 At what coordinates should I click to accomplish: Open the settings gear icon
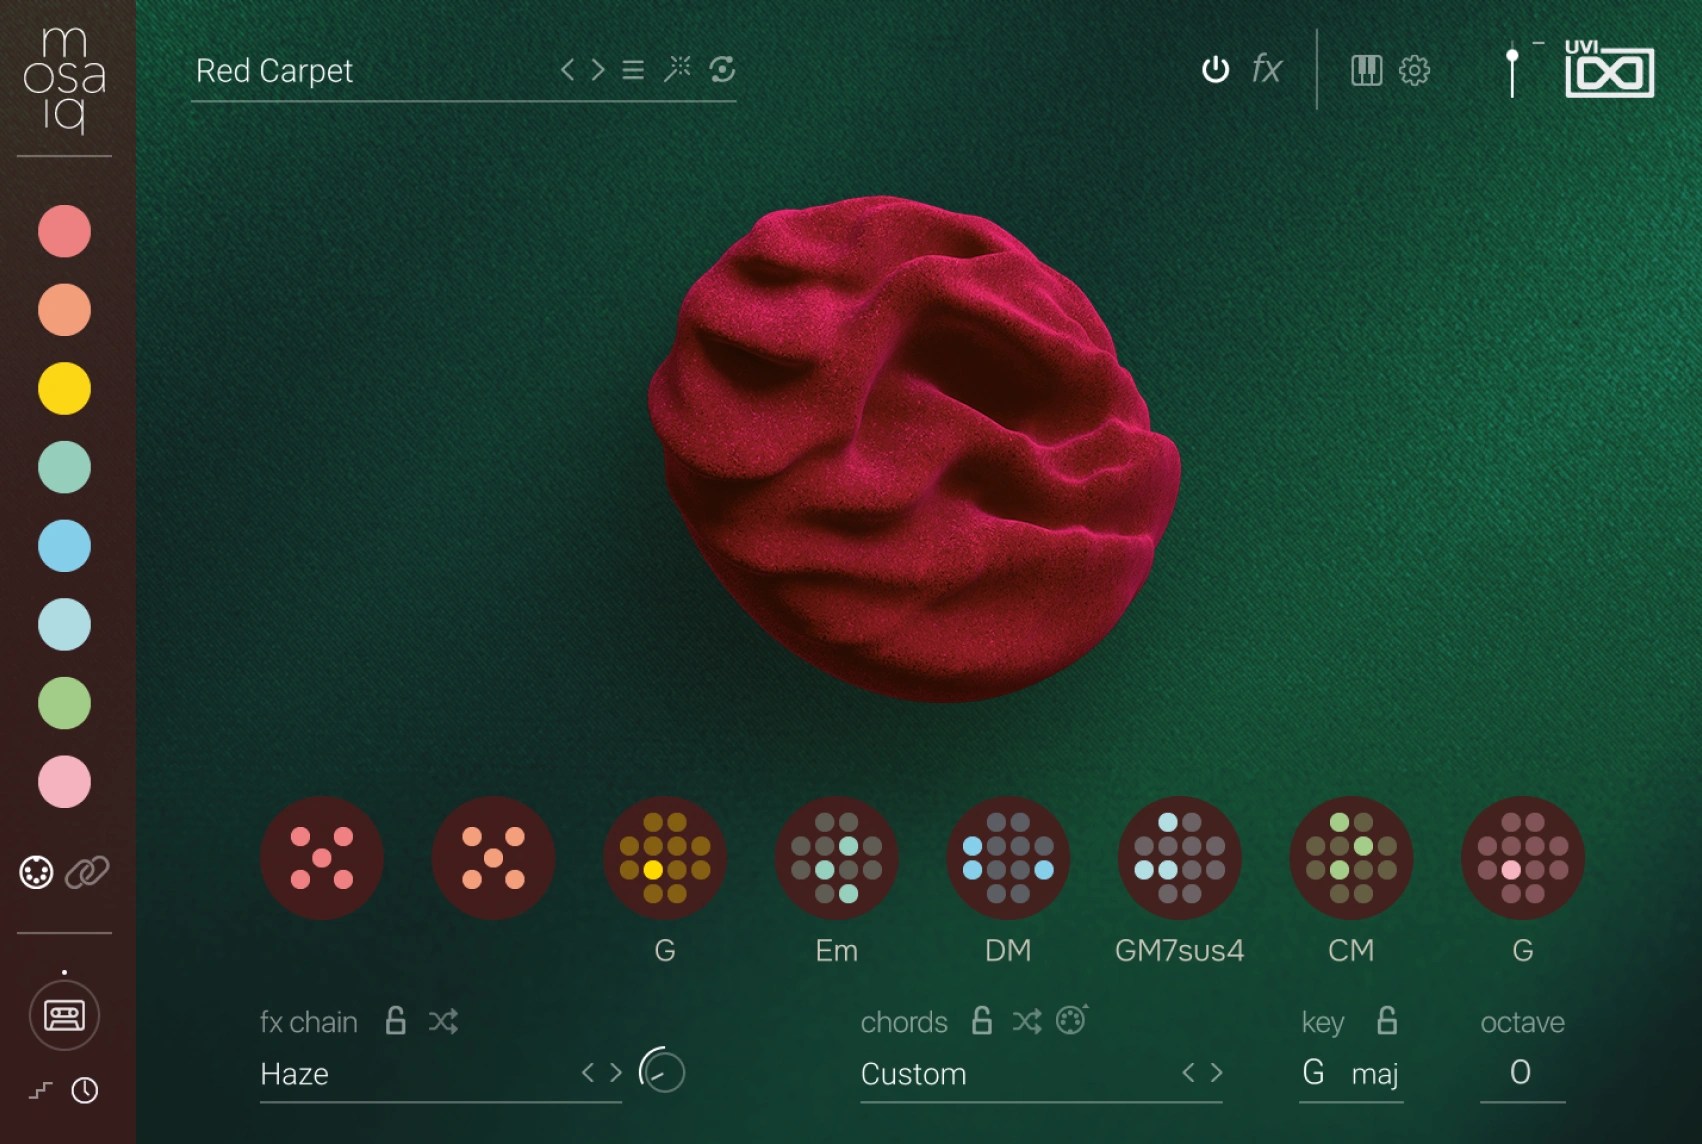pos(1414,70)
